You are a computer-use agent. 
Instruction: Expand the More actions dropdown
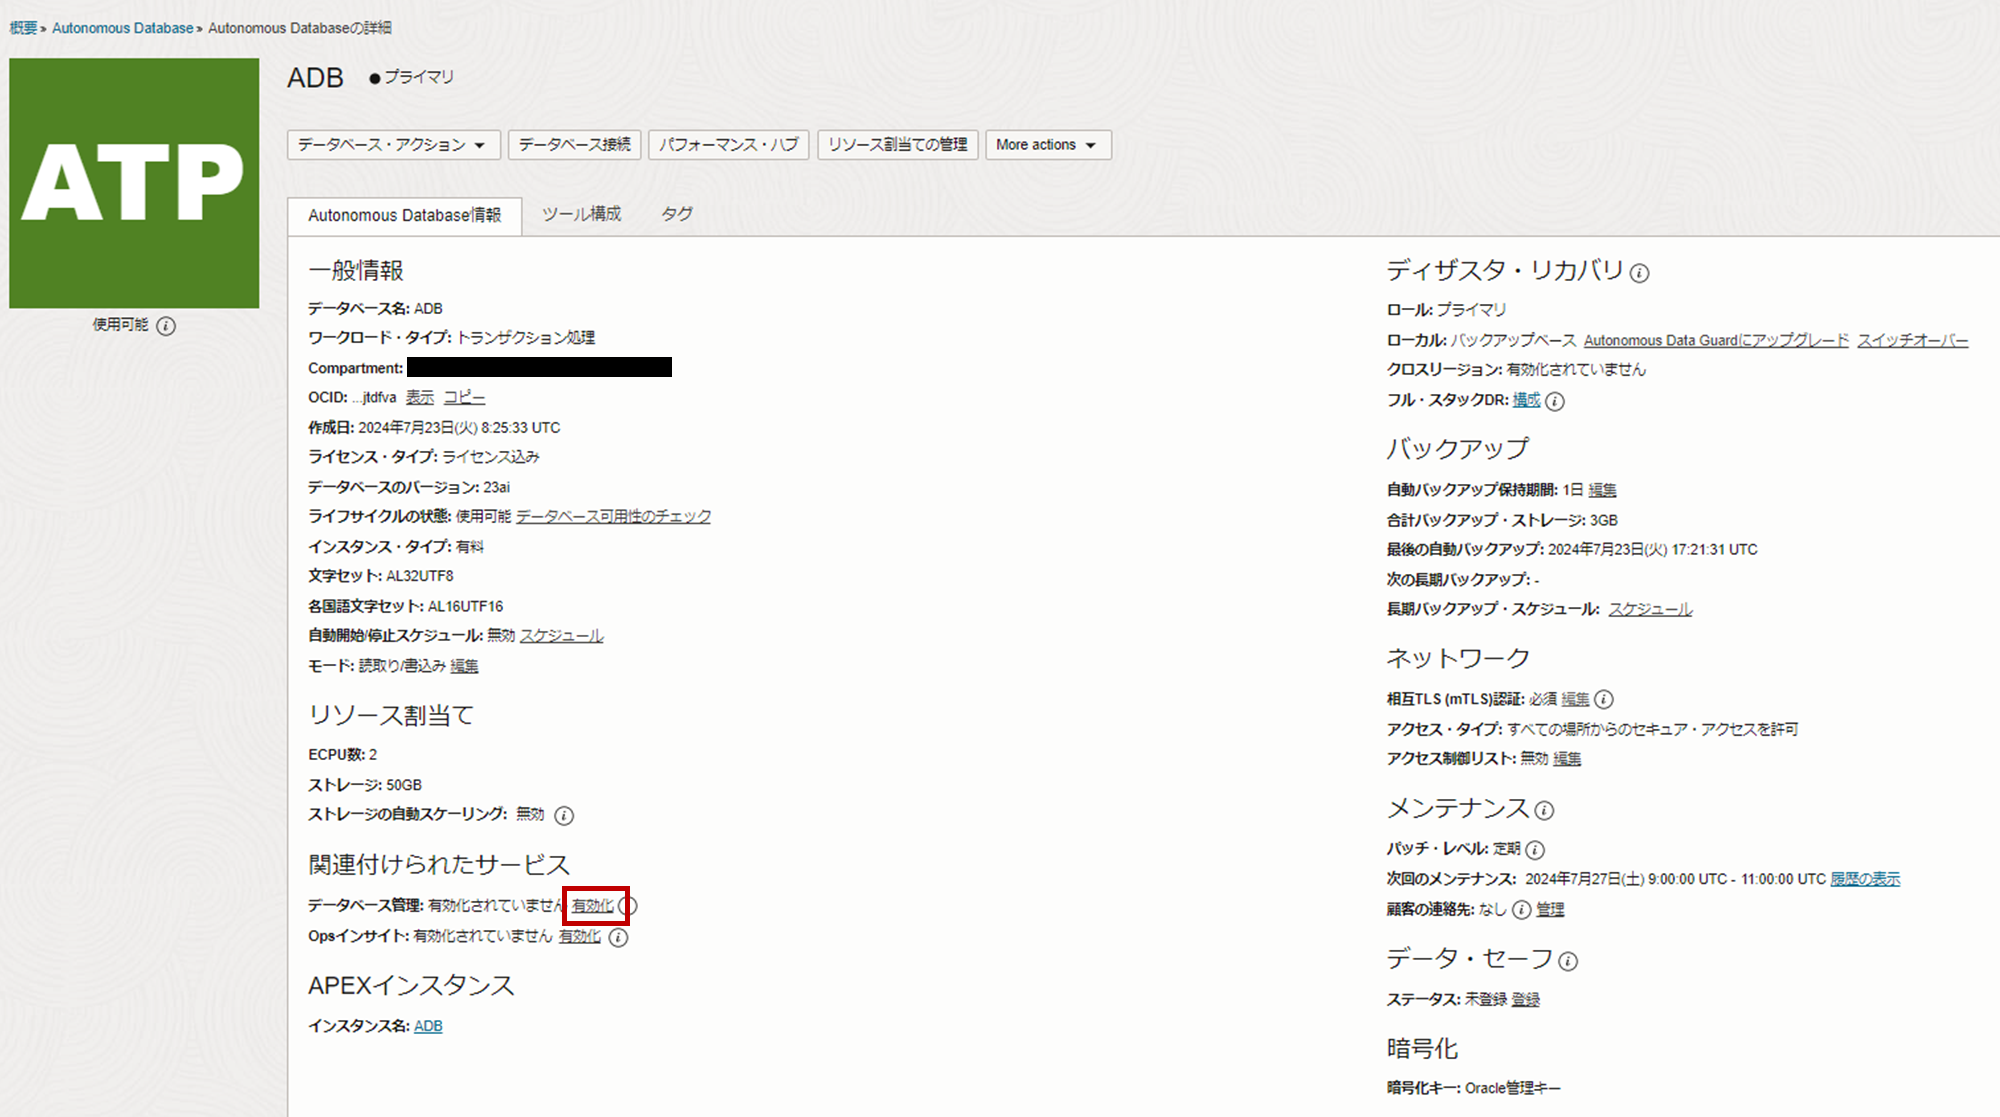[x=1047, y=145]
